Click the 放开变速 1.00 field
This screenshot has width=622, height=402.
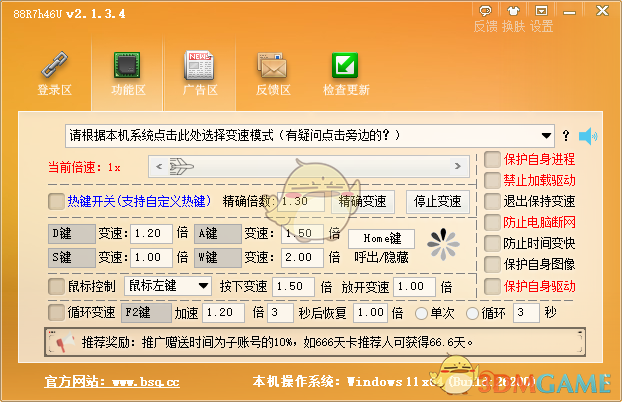415,287
